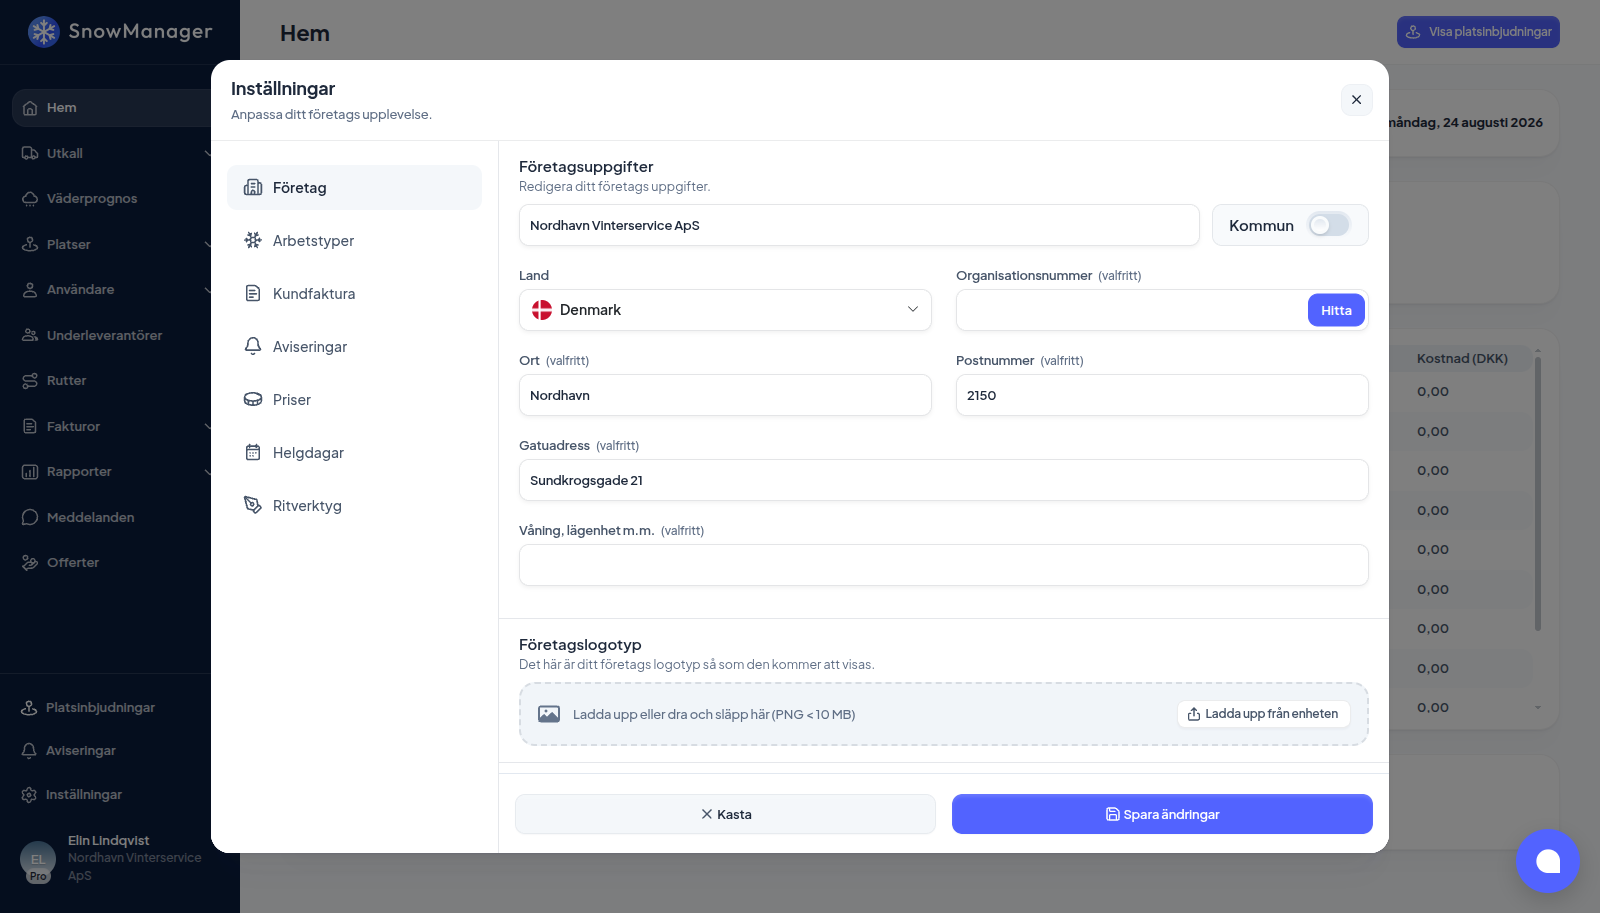This screenshot has width=1600, height=913.
Task: Open the Ritverktyg settings tab
Action: [x=354, y=505]
